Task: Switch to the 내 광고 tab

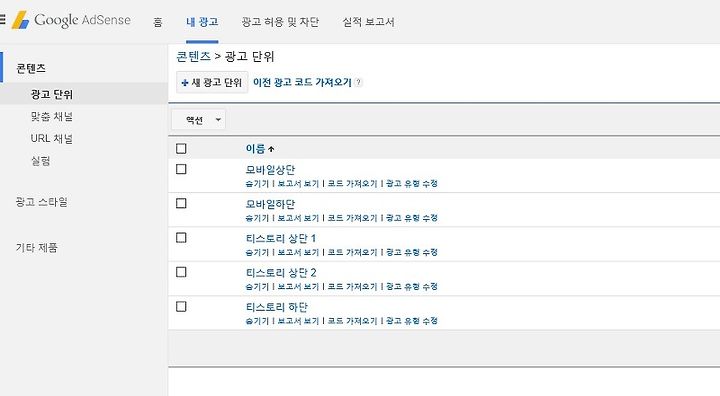Action: (x=202, y=22)
